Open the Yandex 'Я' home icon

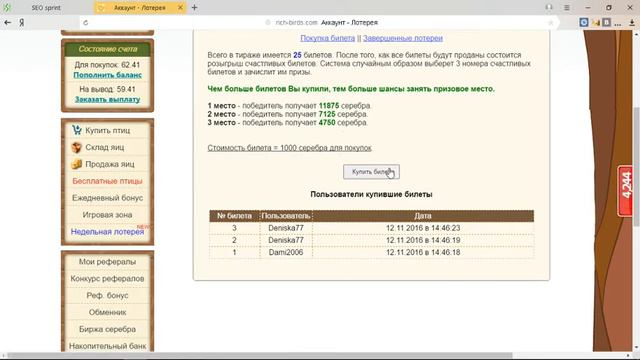tap(22, 23)
